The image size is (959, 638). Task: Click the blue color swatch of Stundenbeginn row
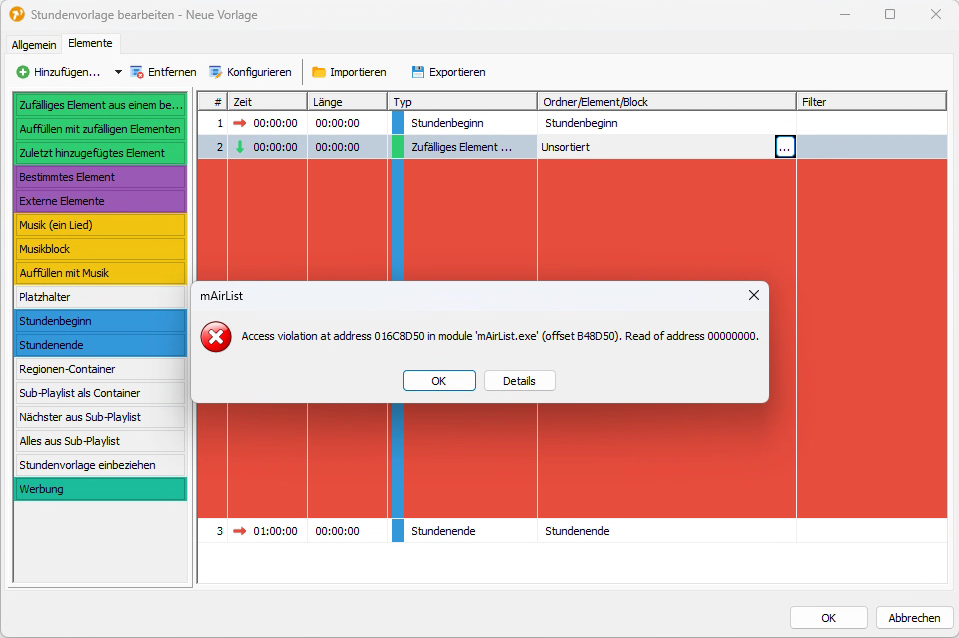[397, 123]
